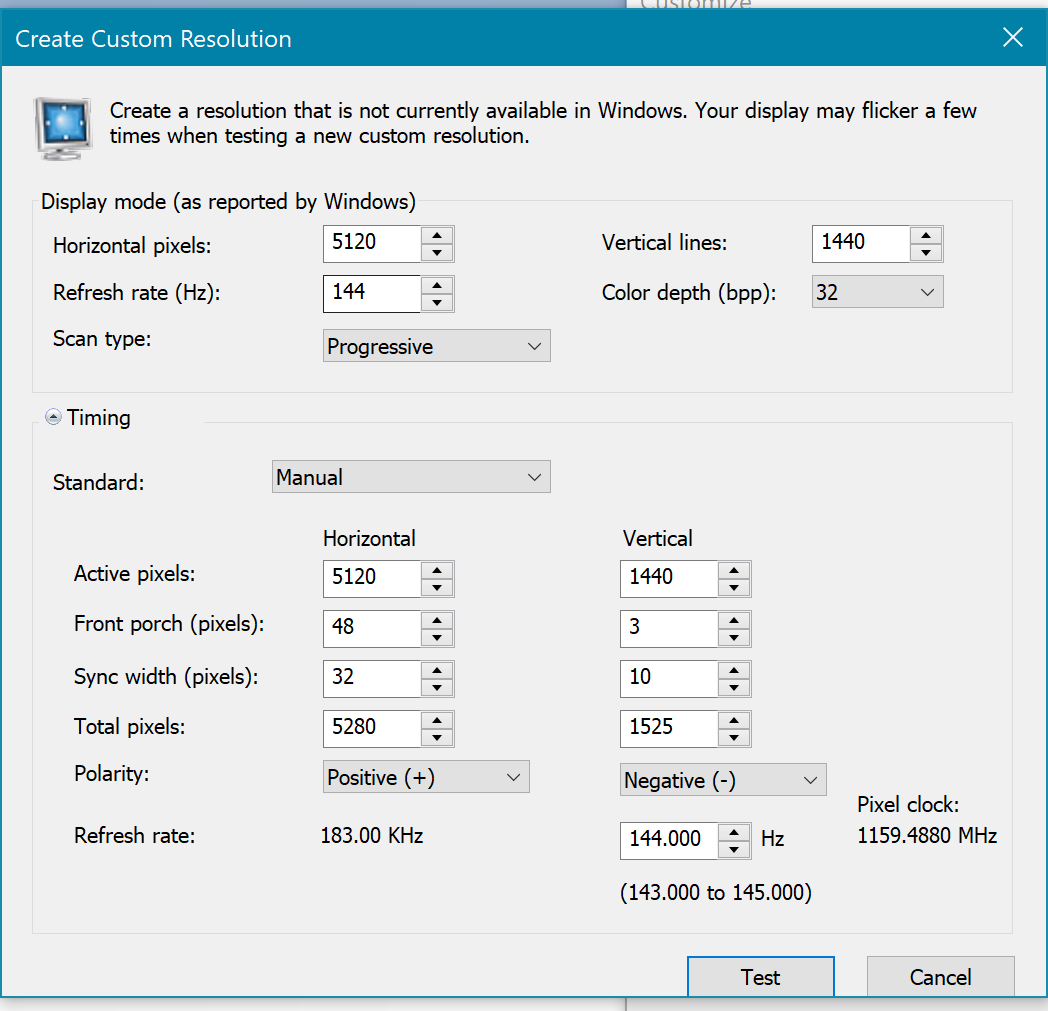Decrease vertical Front porch value
Screen dimensions: 1048x1011
(x=734, y=637)
